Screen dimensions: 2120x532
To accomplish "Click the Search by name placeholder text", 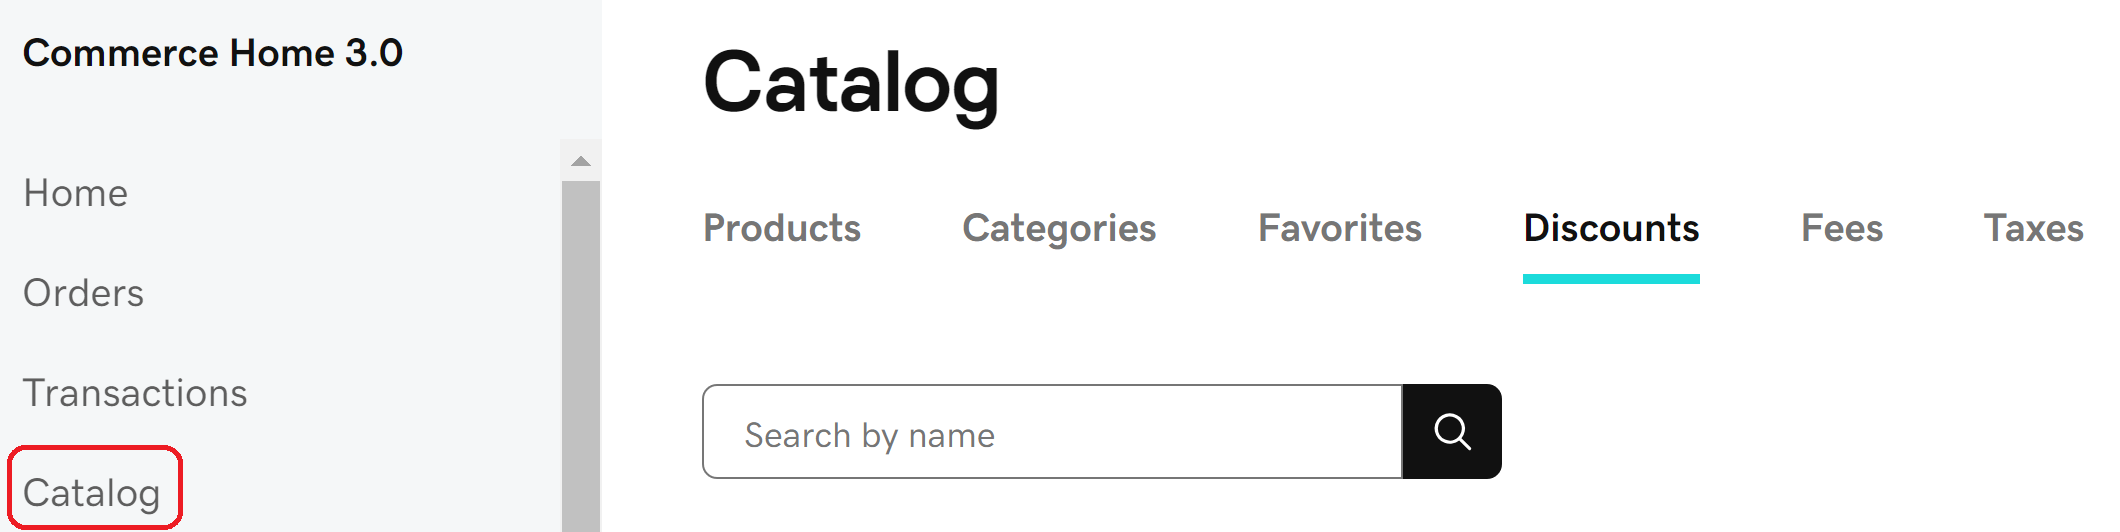I will [x=870, y=436].
